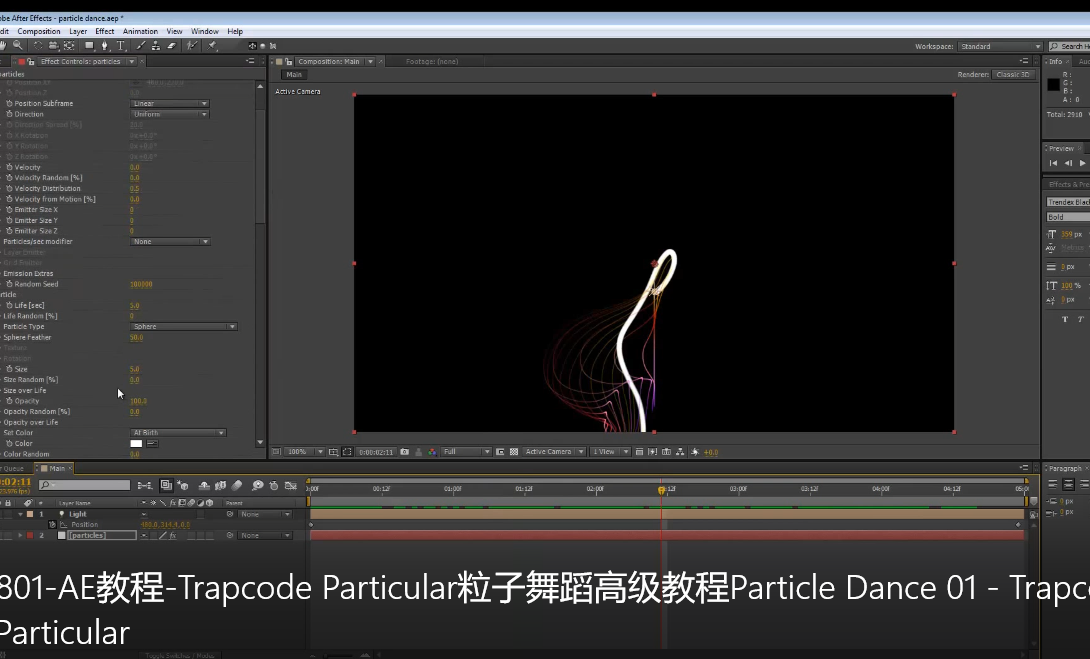
Task: Open the Particle Type dropdown showing Sphere
Action: point(184,327)
